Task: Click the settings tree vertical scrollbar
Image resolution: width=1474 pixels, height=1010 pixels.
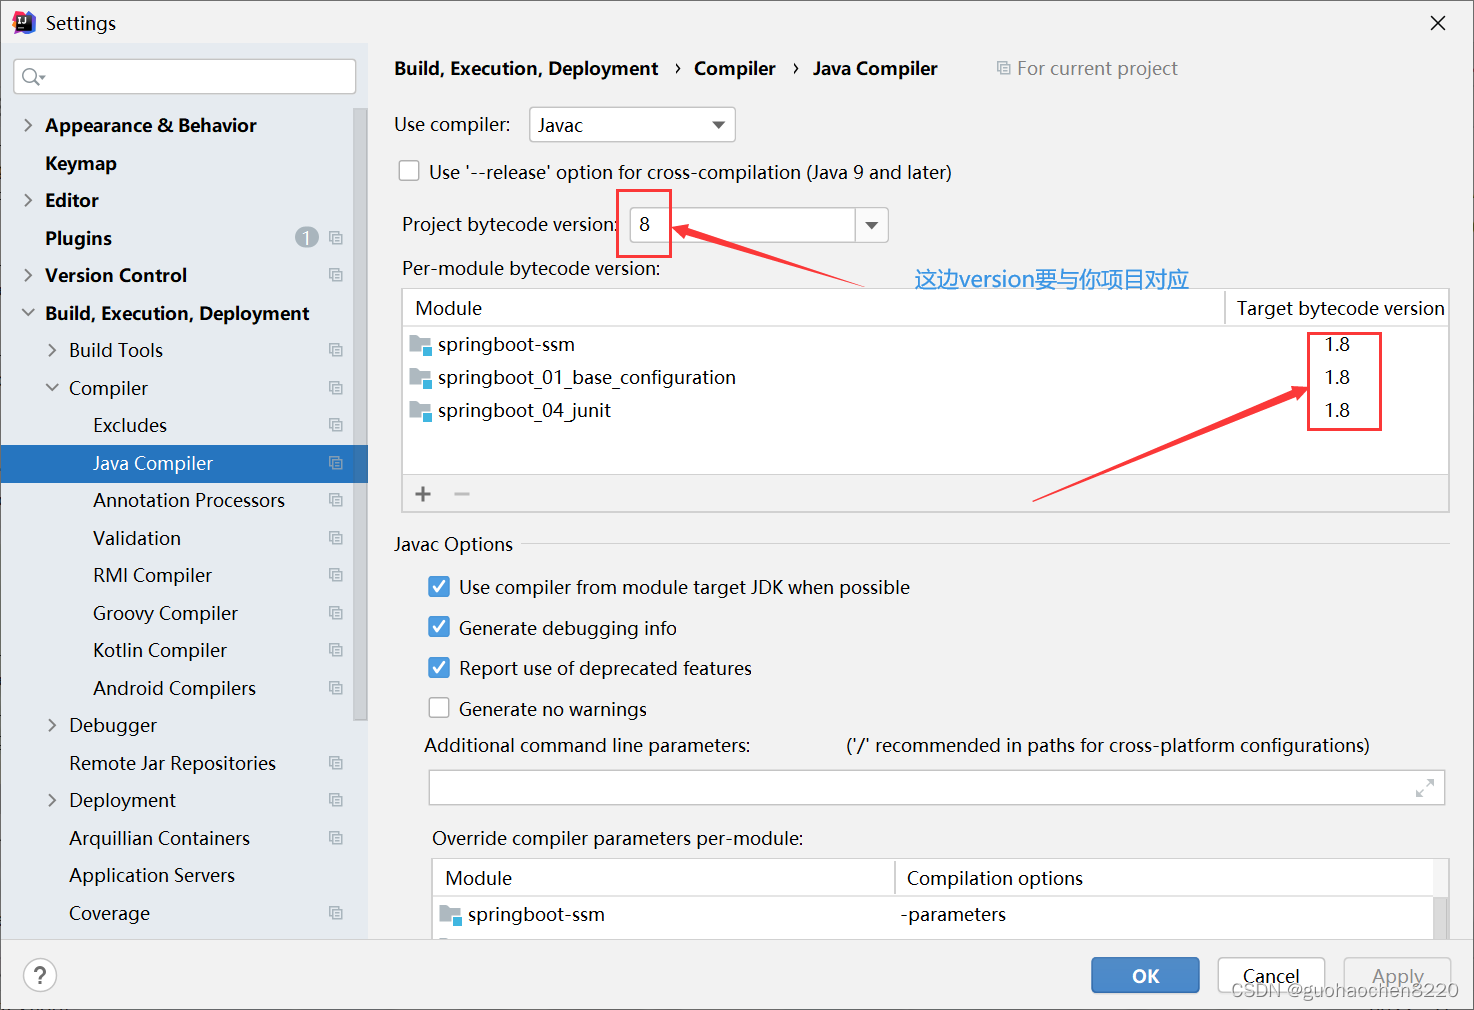Action: coord(360,415)
